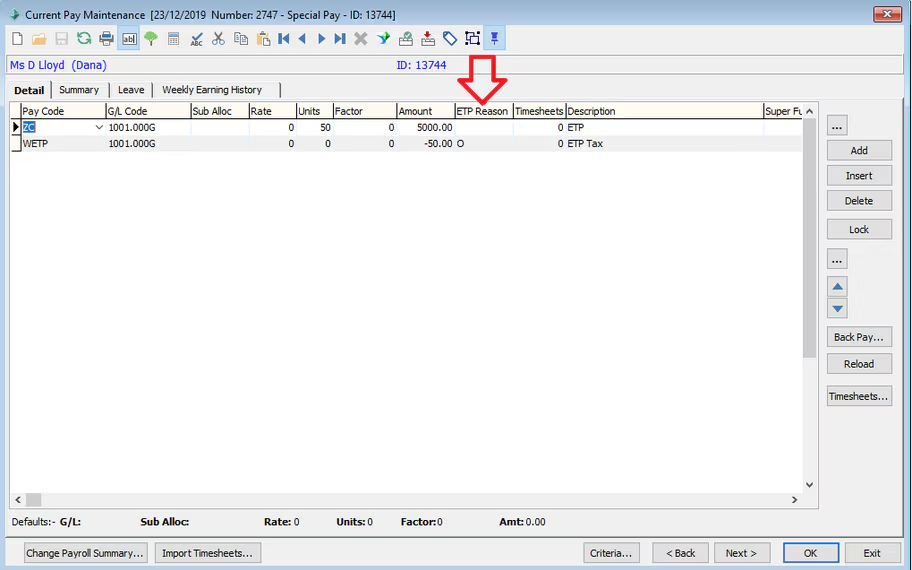Click the Delete button
The width and height of the screenshot is (912, 570).
click(x=859, y=201)
